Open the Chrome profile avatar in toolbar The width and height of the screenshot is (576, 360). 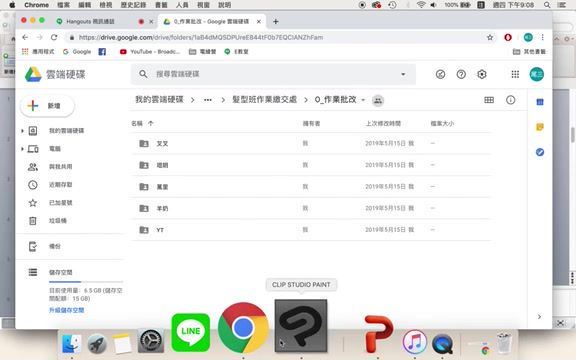tap(528, 37)
